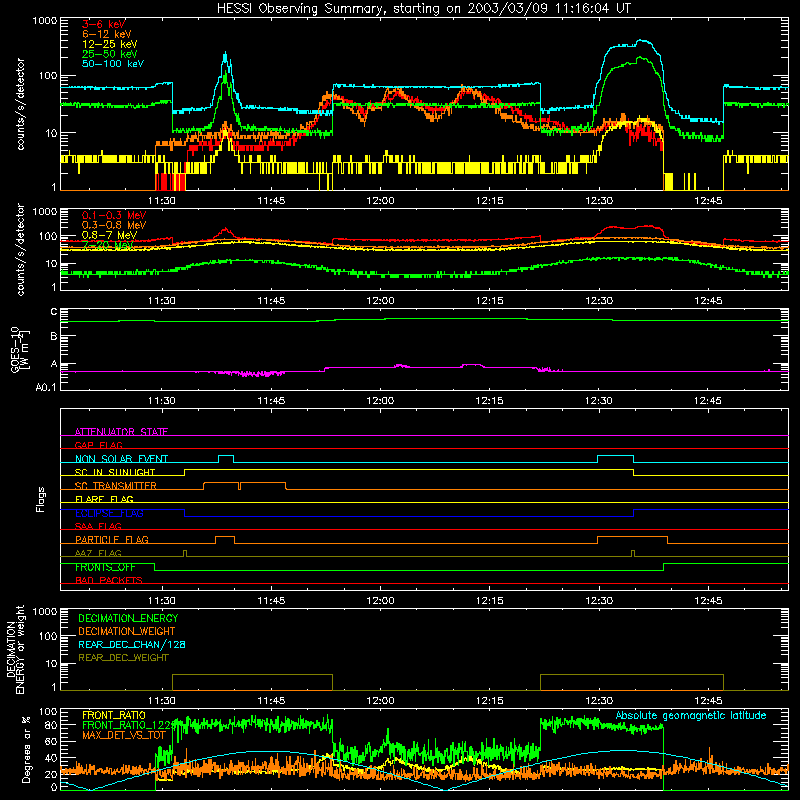Click the cyan 50-100 keV peak near 12:35

641,41
